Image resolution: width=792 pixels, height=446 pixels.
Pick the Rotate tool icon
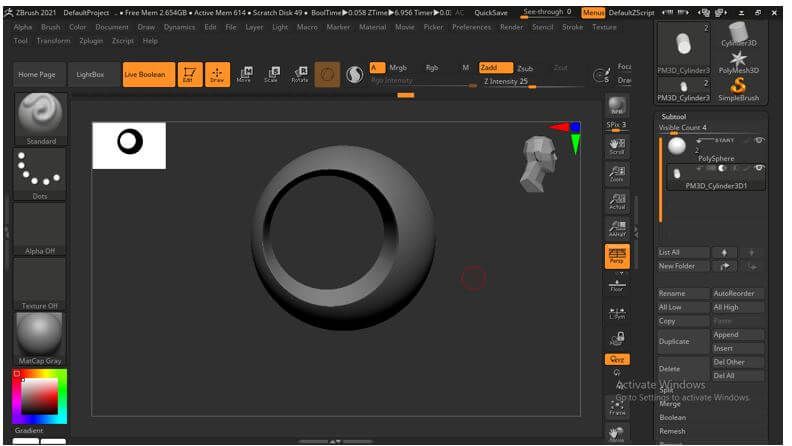click(299, 74)
